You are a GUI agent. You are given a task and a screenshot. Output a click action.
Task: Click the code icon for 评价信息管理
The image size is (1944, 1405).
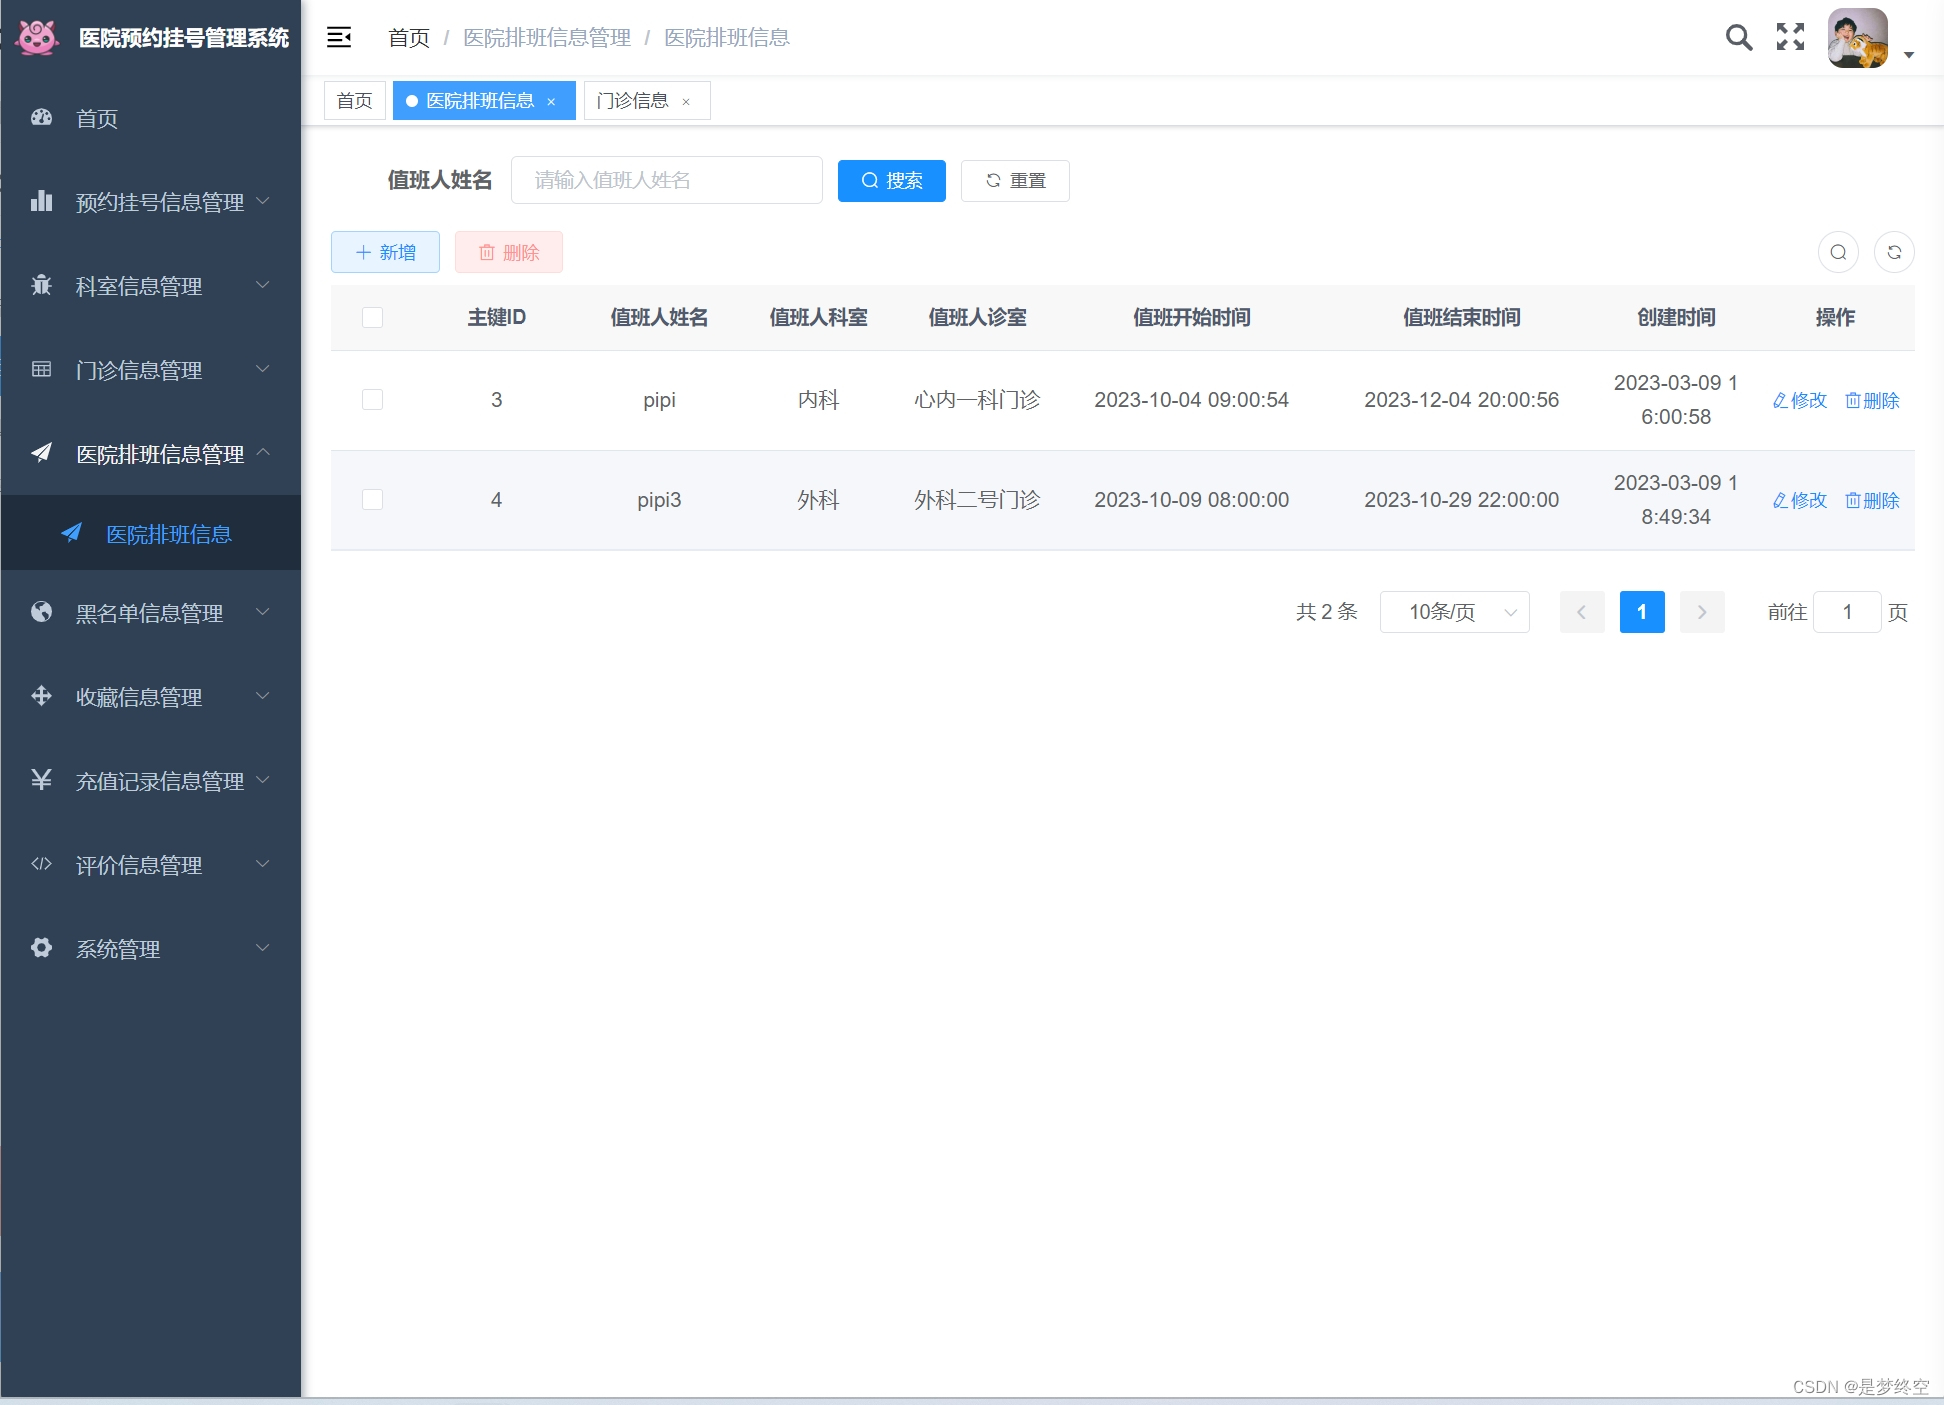(41, 863)
